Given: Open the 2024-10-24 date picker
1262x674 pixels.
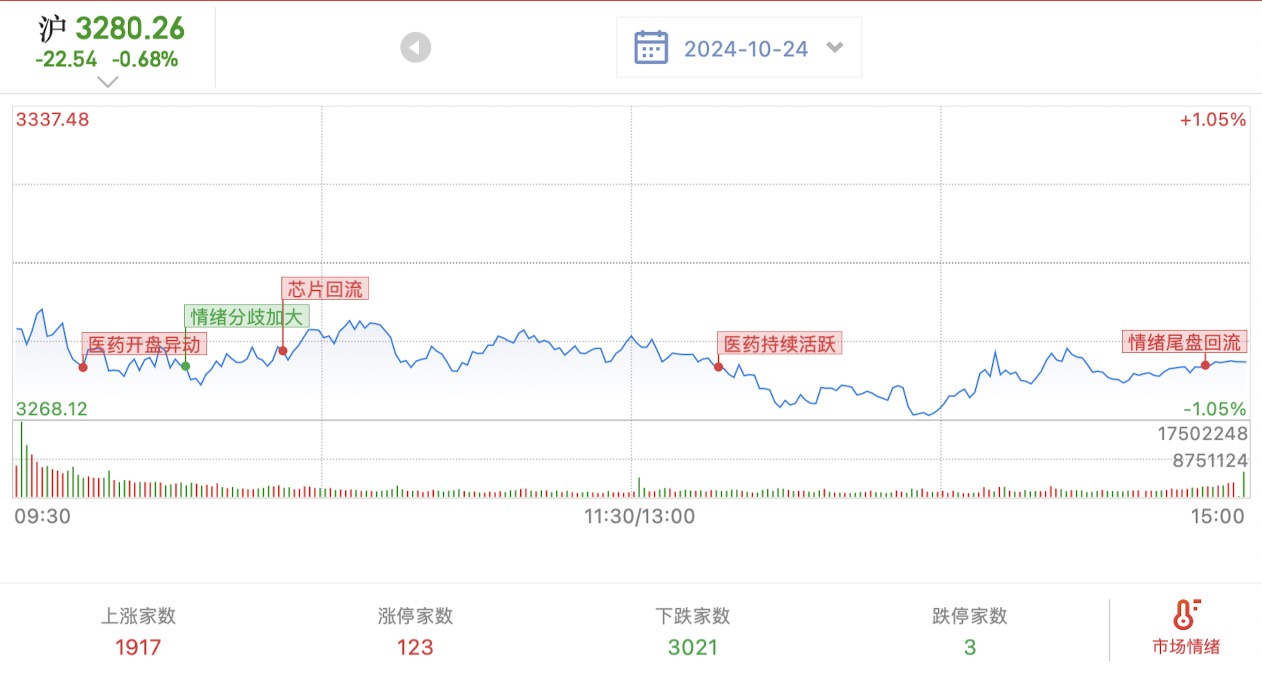Looking at the screenshot, I should pyautogui.click(x=745, y=48).
